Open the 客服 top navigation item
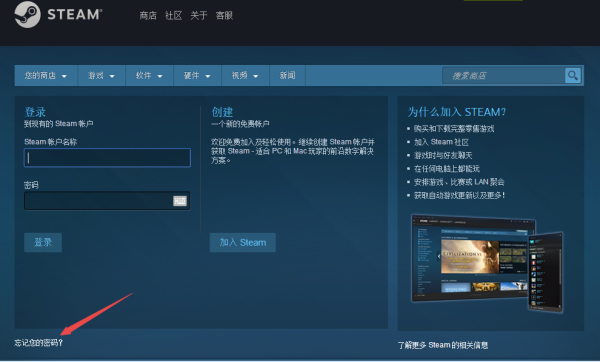 224,15
